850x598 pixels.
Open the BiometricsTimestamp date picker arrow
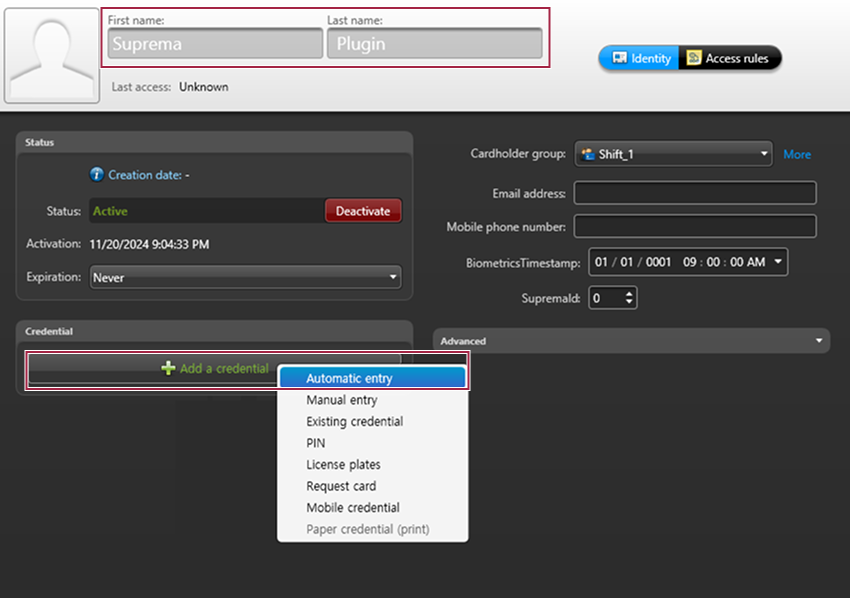point(778,262)
